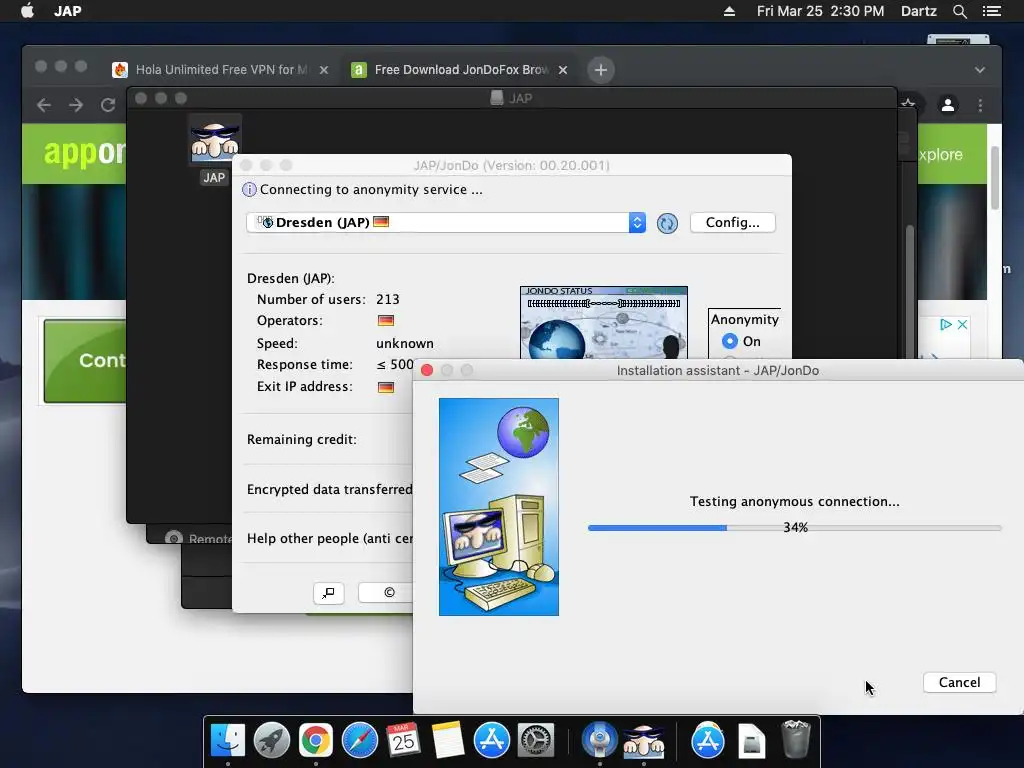Click the Exit IP address German flag
The image size is (1024, 768).
385,387
